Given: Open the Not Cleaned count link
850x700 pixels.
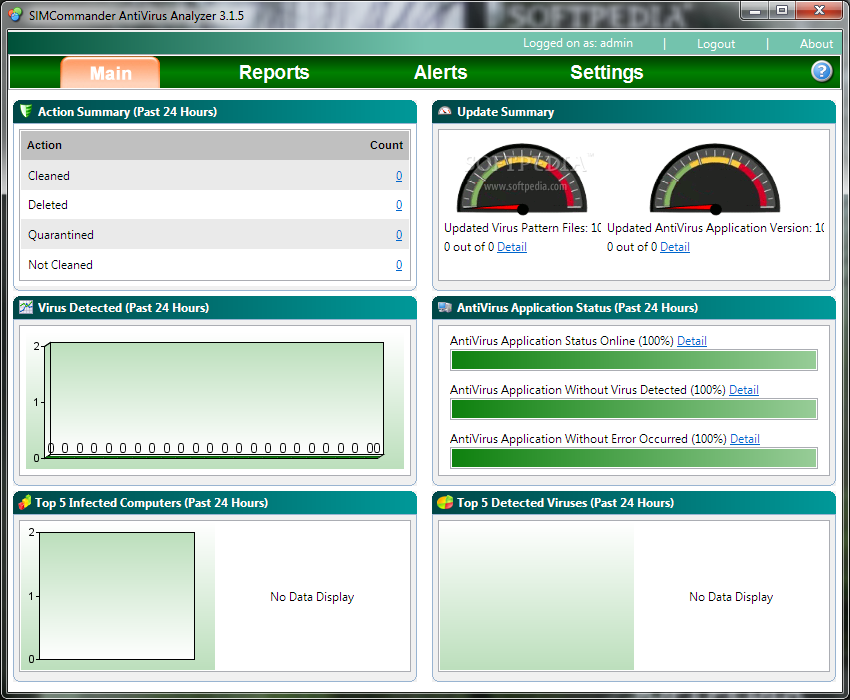Looking at the screenshot, I should tap(399, 265).
